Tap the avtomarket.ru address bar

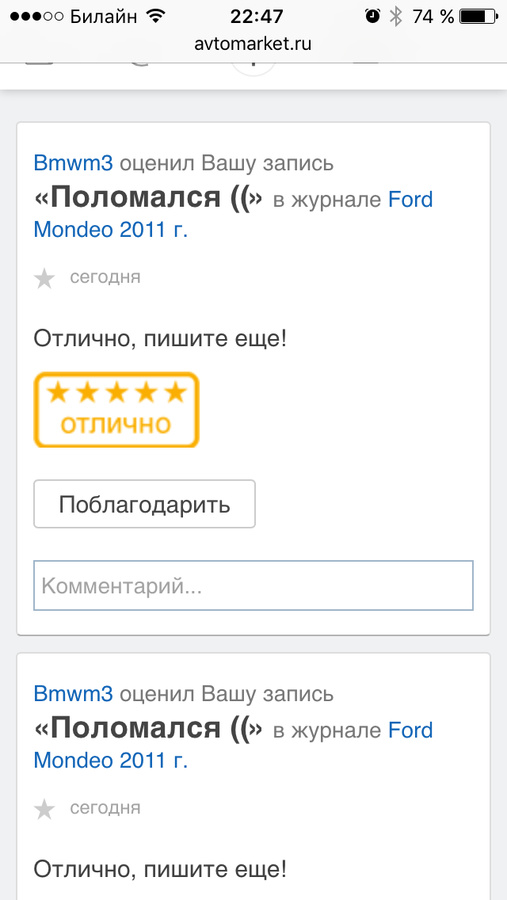253,44
